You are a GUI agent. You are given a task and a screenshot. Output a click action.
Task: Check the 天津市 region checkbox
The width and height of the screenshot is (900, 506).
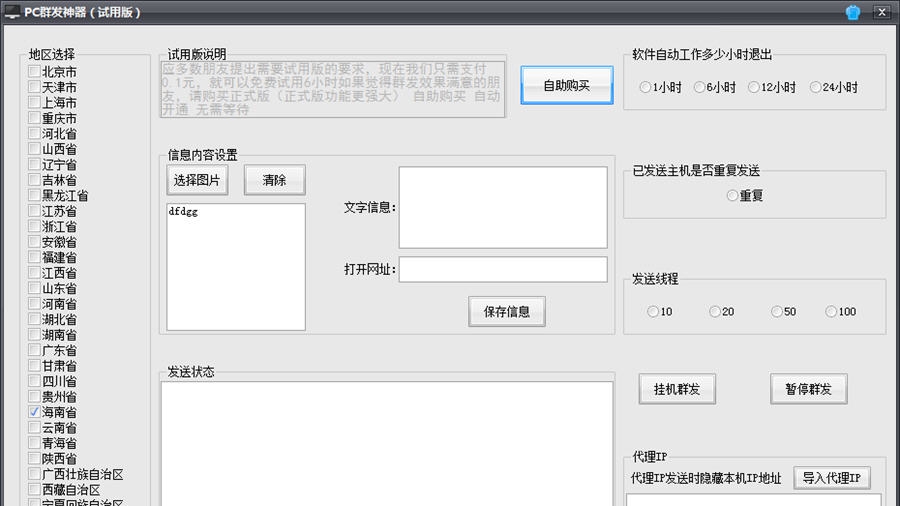tap(34, 87)
